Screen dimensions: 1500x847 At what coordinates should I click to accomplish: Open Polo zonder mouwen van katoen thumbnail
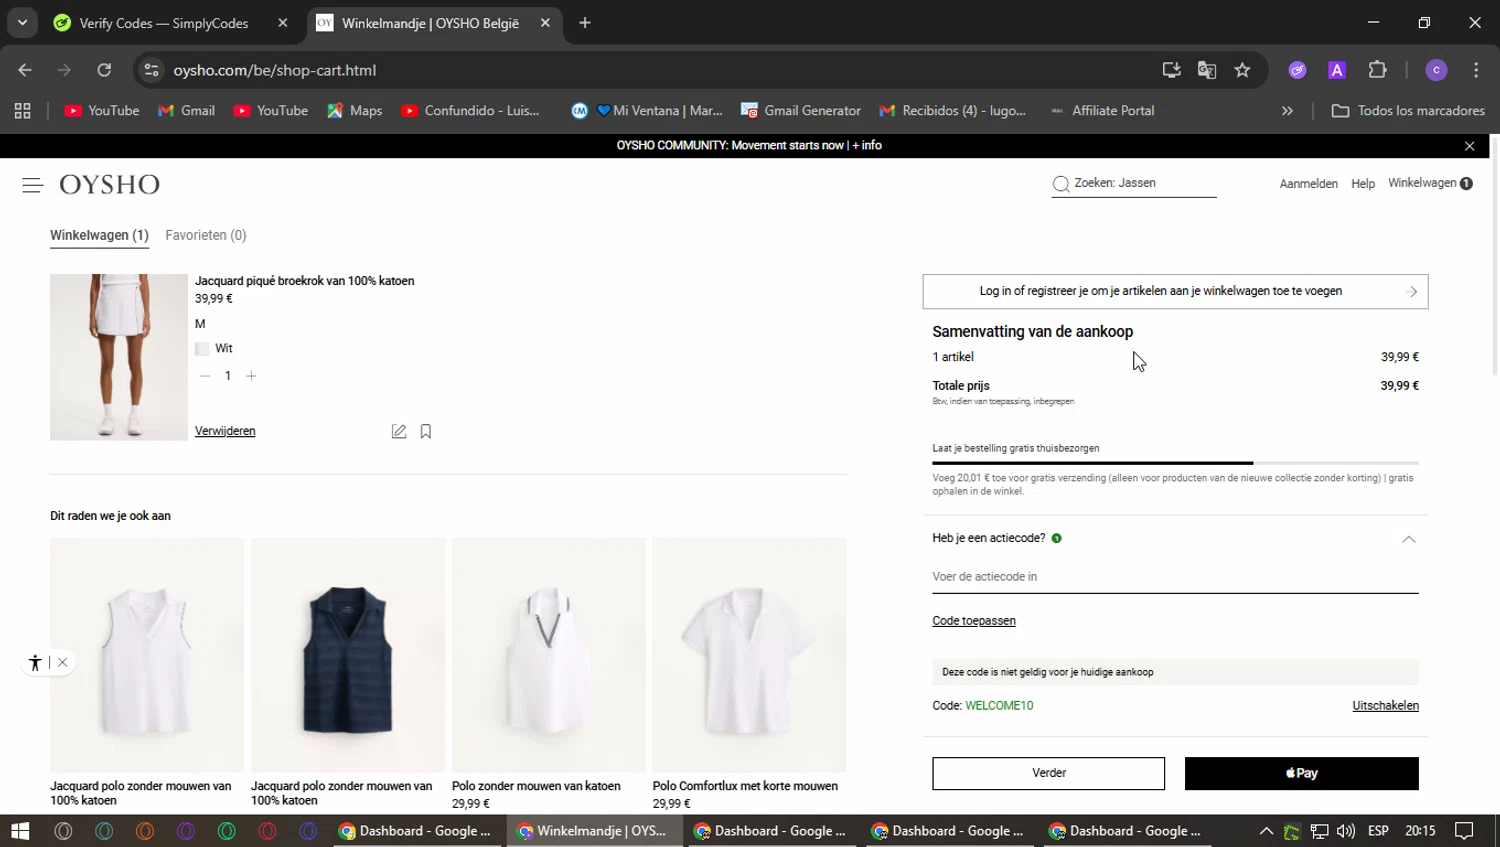[x=549, y=655]
